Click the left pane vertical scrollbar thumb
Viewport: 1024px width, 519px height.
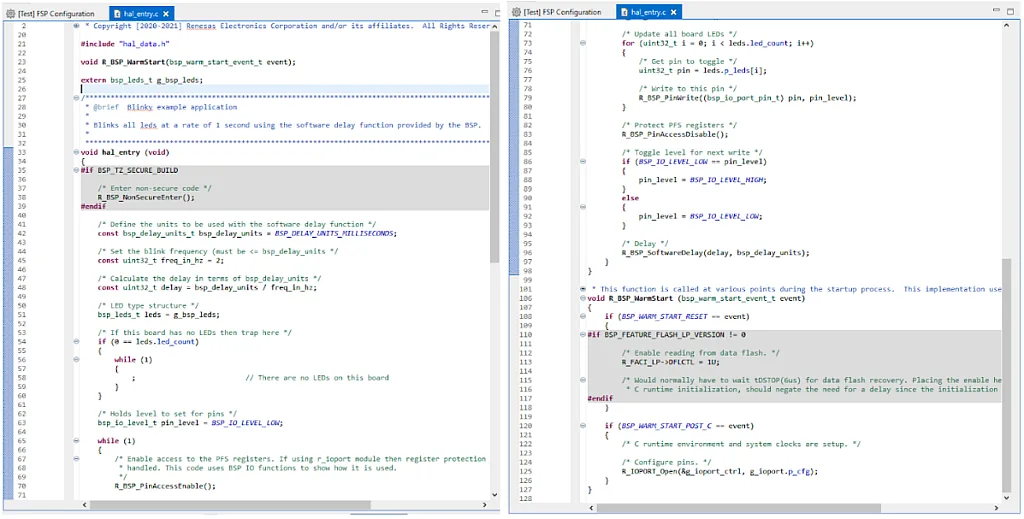pos(494,147)
